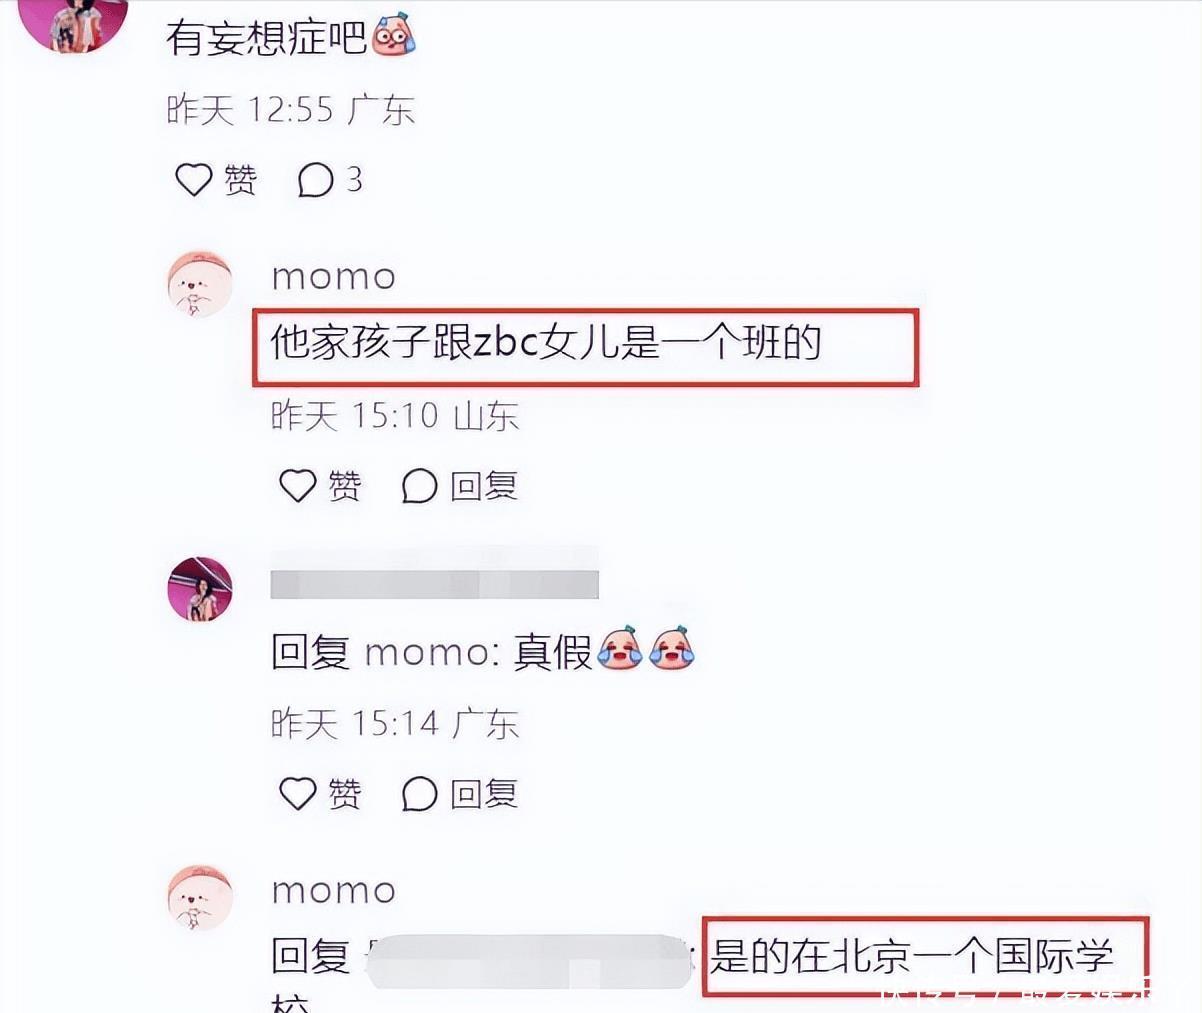Open momo's avatar on the 15:10 comment
This screenshot has width=1202, height=1013.
click(x=200, y=284)
